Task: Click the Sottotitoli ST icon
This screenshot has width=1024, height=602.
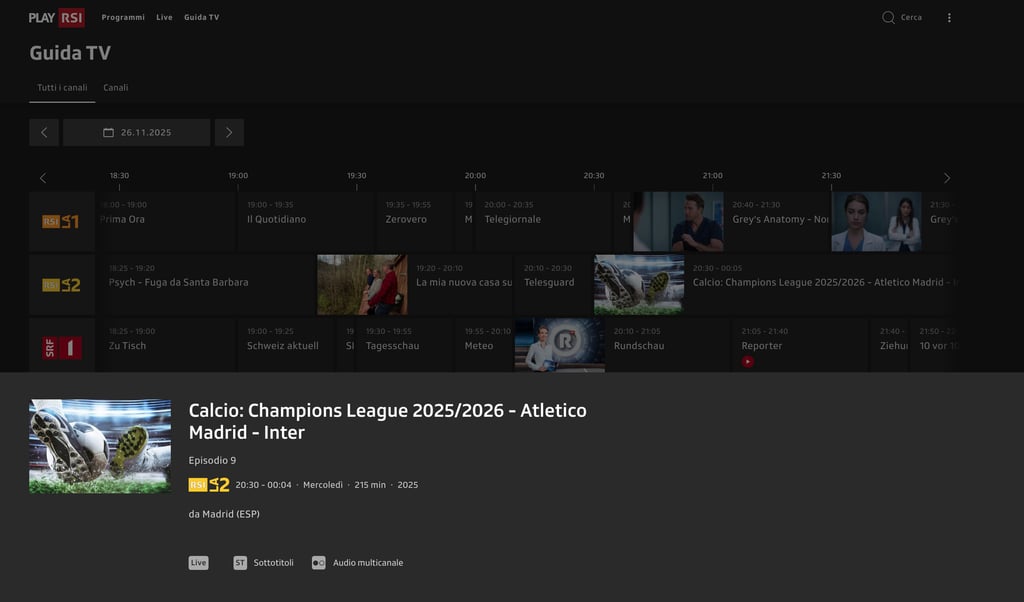Action: pos(240,563)
